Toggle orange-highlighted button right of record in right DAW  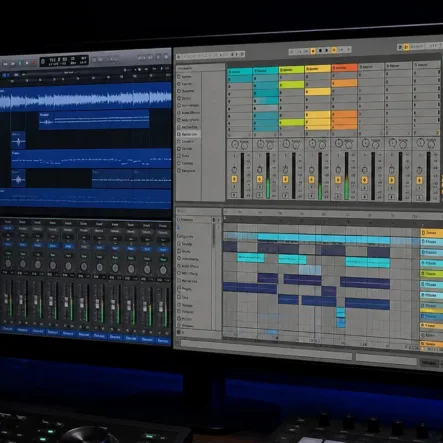click(x=334, y=50)
